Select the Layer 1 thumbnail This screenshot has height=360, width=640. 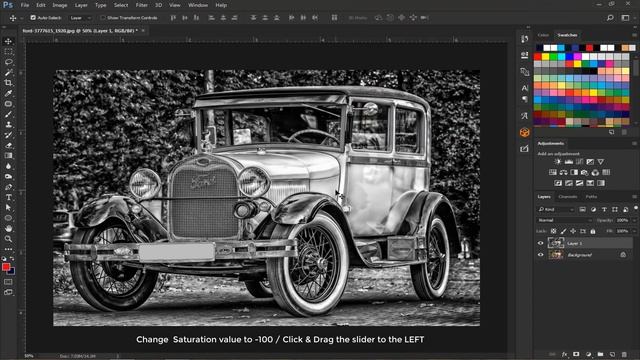556,243
